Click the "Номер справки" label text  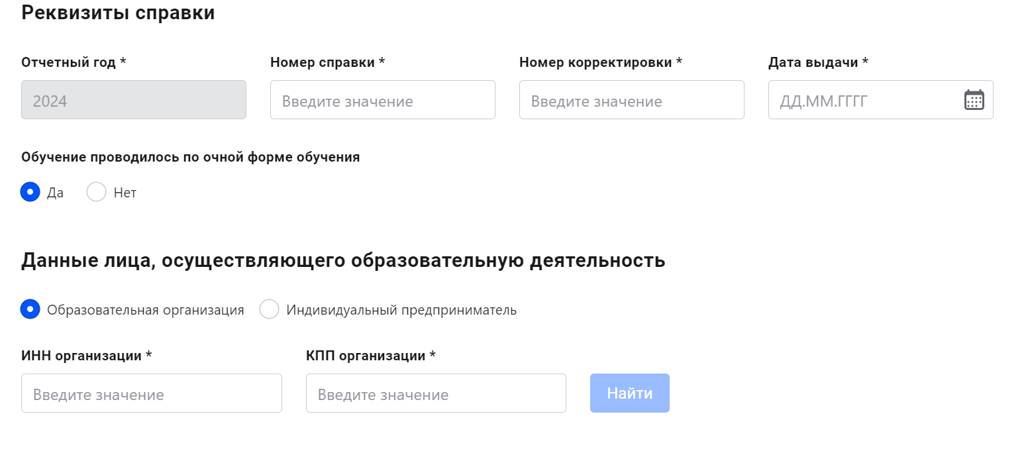(x=327, y=62)
